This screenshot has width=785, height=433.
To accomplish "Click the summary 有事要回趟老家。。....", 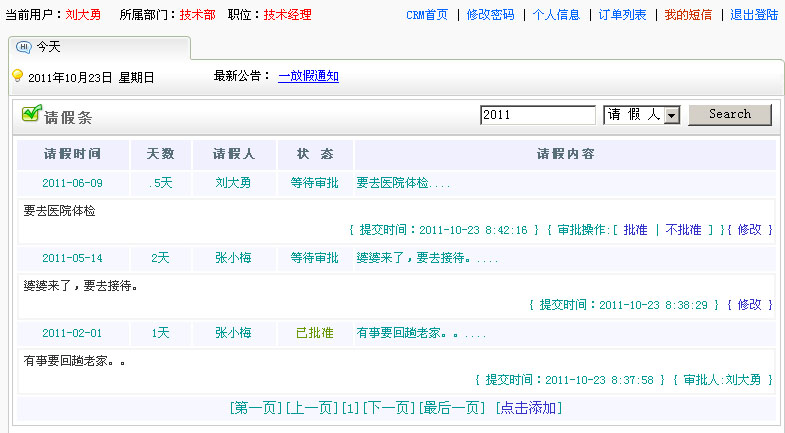I will [x=421, y=333].
